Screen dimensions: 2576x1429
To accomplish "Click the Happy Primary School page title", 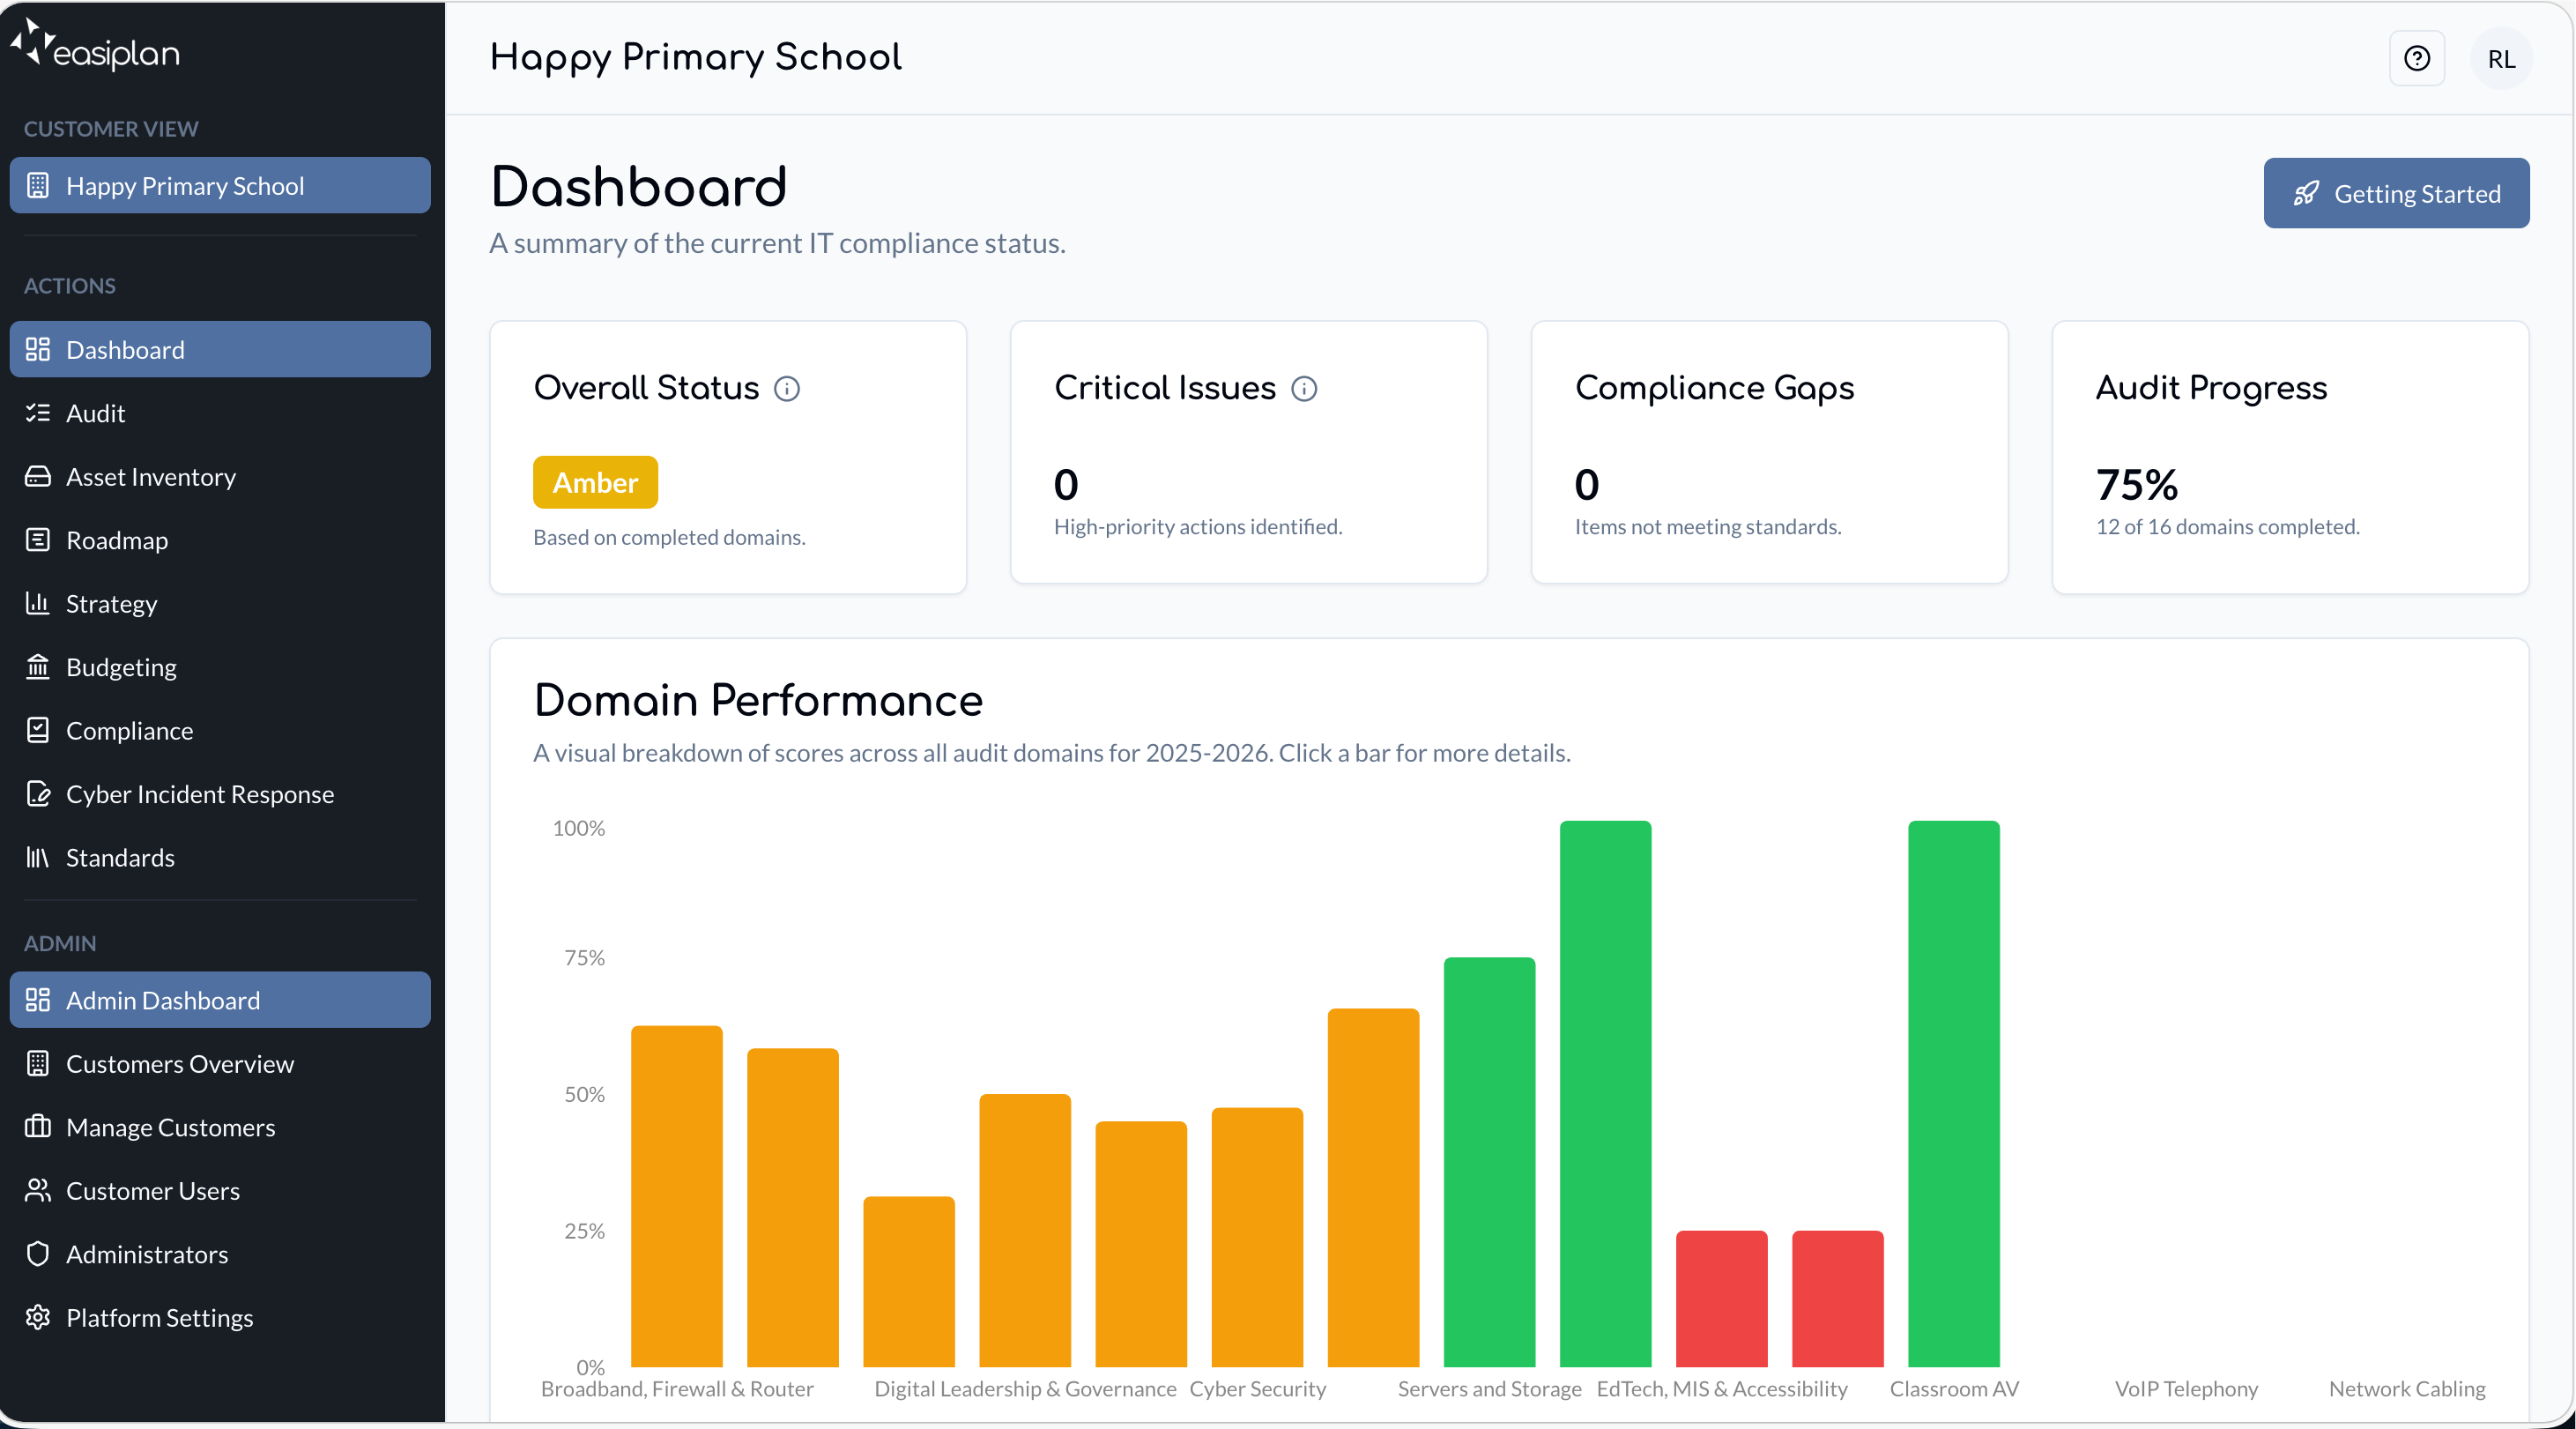I will pos(696,57).
